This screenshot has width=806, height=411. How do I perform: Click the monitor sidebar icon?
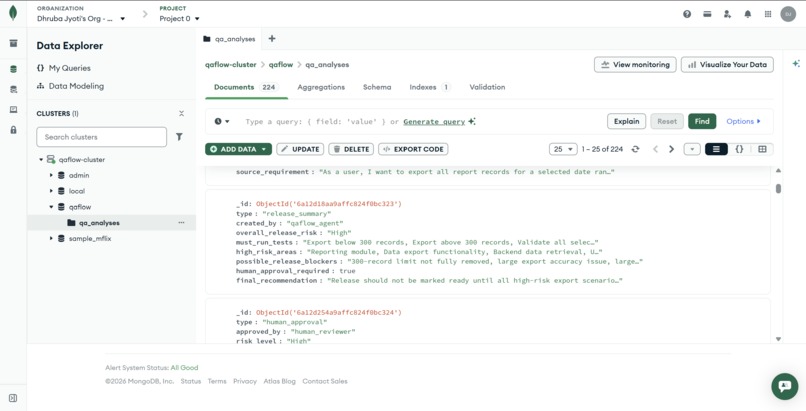click(x=13, y=109)
